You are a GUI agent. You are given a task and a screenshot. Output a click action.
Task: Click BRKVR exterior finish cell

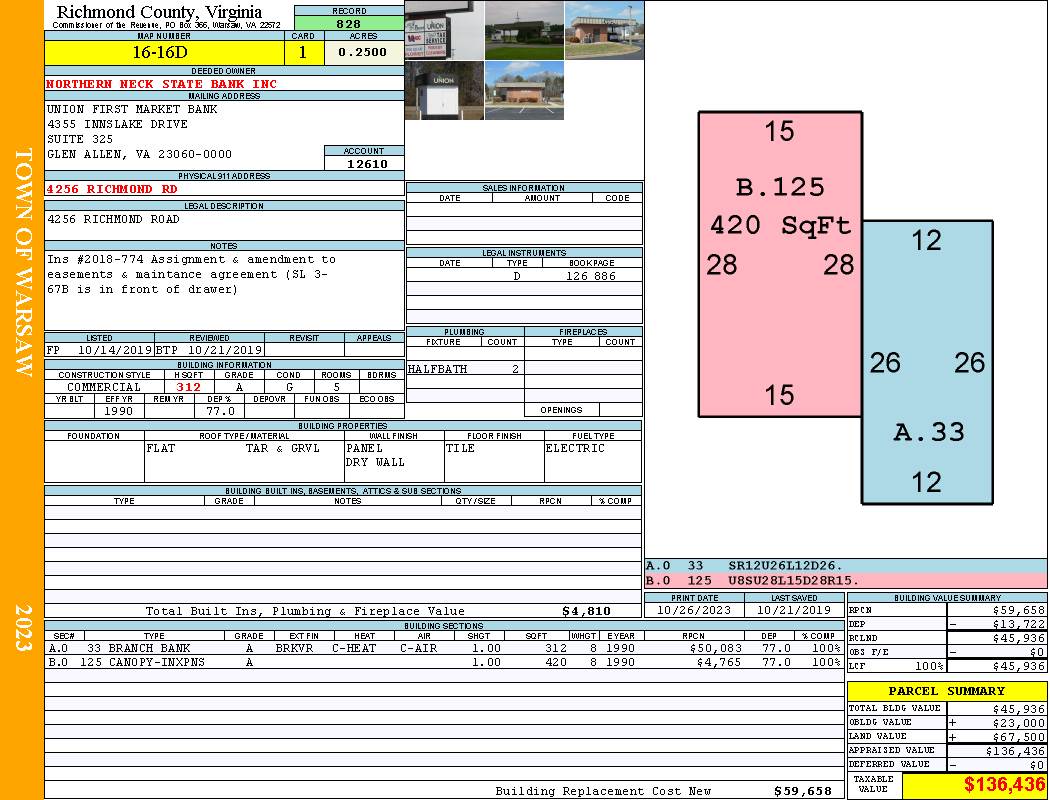(x=294, y=648)
